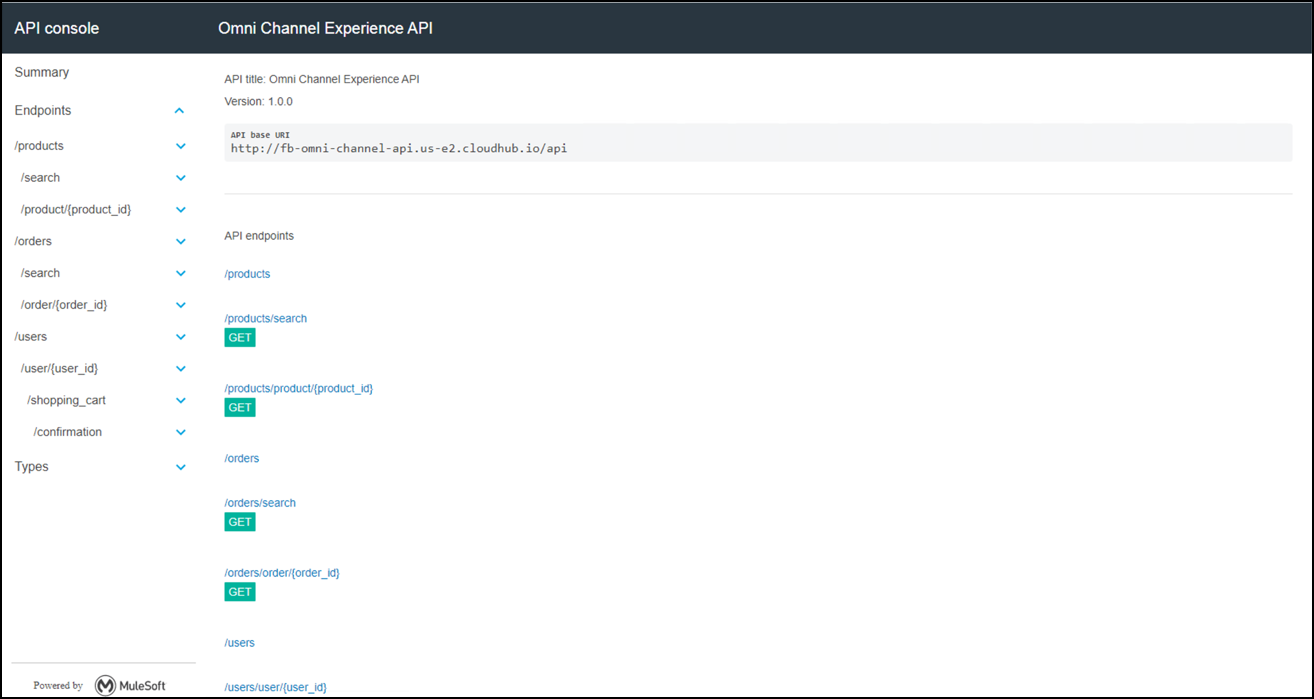Click GET button under /products/product/{product_id}
The height and width of the screenshot is (699, 1314).
click(240, 408)
